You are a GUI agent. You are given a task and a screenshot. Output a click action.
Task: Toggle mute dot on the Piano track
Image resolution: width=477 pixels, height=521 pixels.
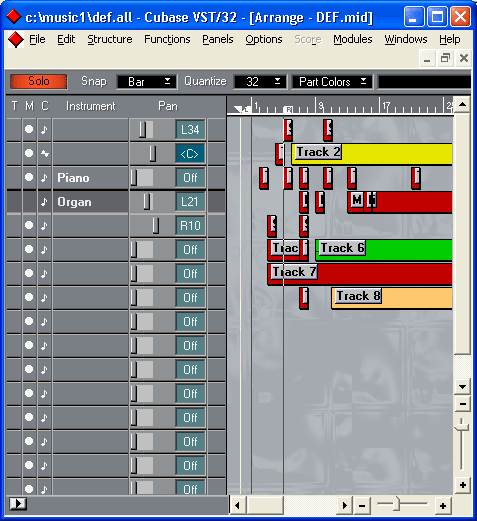click(29, 177)
